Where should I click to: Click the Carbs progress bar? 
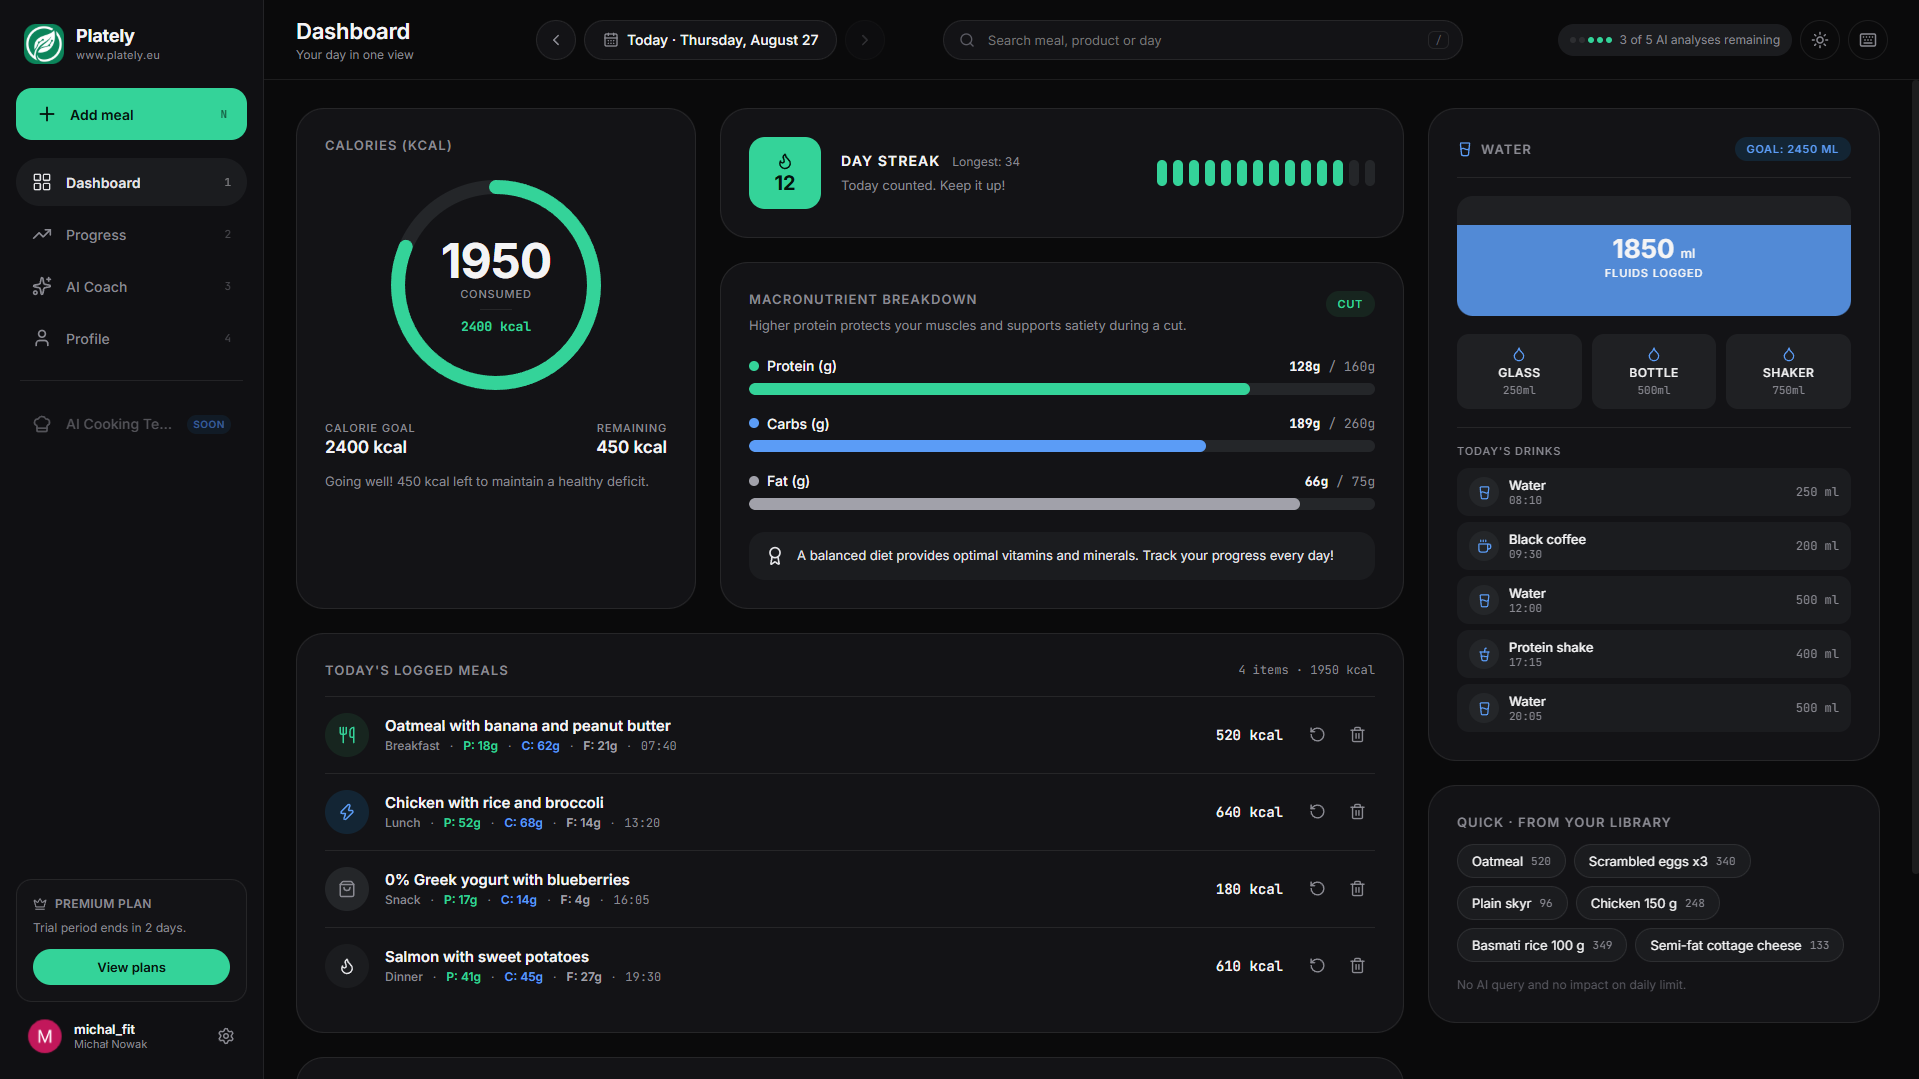[x=1061, y=446]
